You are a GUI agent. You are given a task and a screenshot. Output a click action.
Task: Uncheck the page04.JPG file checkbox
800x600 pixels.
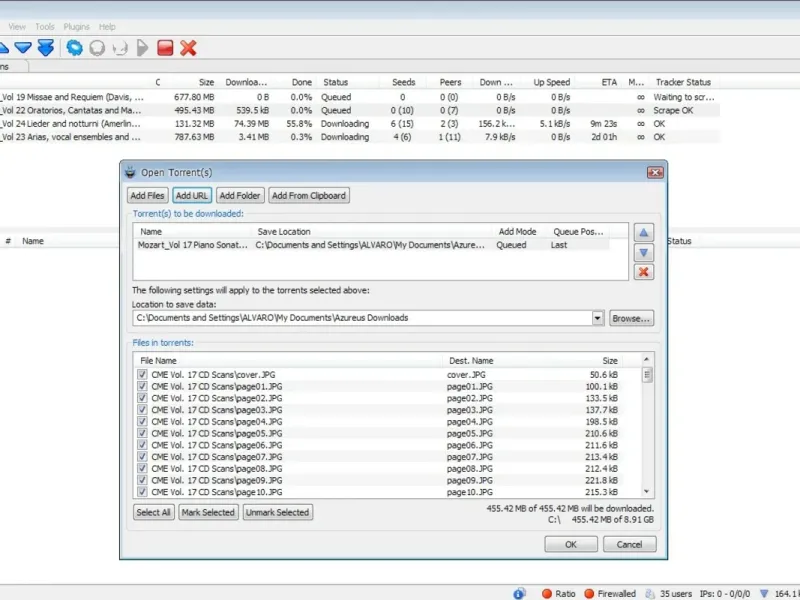[x=142, y=421]
